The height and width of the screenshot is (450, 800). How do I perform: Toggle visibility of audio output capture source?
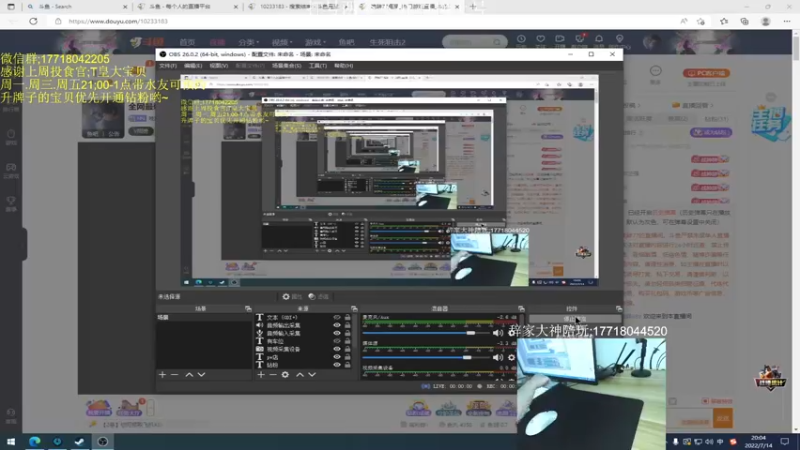[337, 325]
